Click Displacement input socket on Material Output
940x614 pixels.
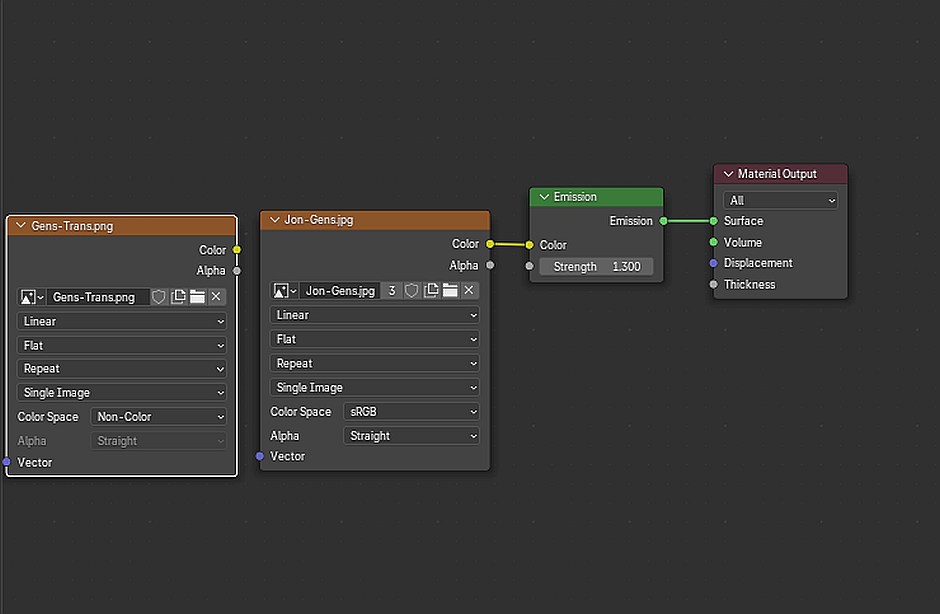[x=713, y=263]
